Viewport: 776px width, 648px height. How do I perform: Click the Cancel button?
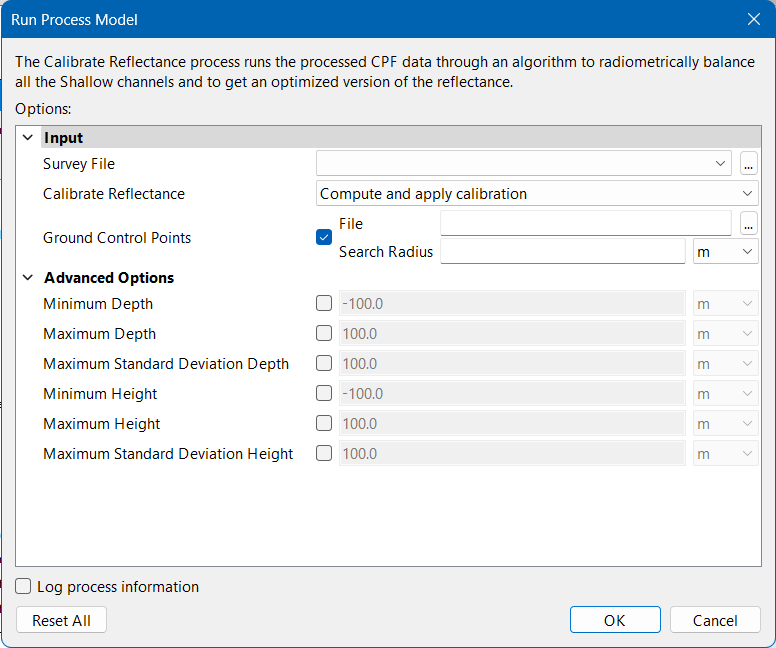pyautogui.click(x=715, y=620)
